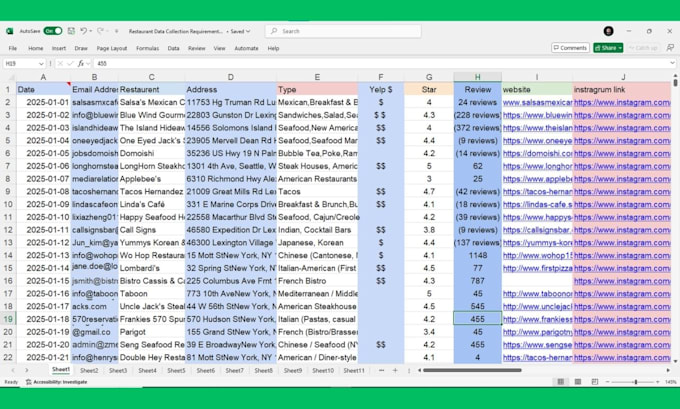The height and width of the screenshot is (409, 680).
Task: Add a new sheet with plus icon
Action: click(x=395, y=370)
